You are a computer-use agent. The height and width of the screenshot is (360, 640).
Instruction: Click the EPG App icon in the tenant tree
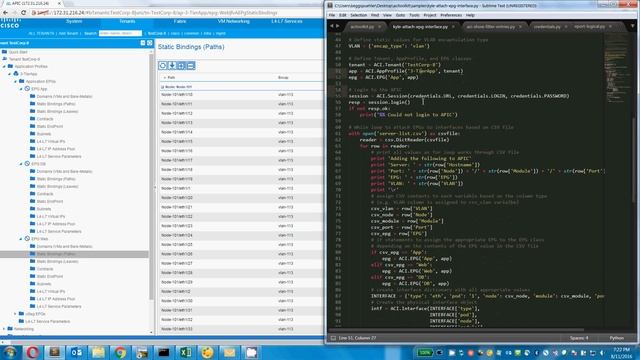coord(27,89)
